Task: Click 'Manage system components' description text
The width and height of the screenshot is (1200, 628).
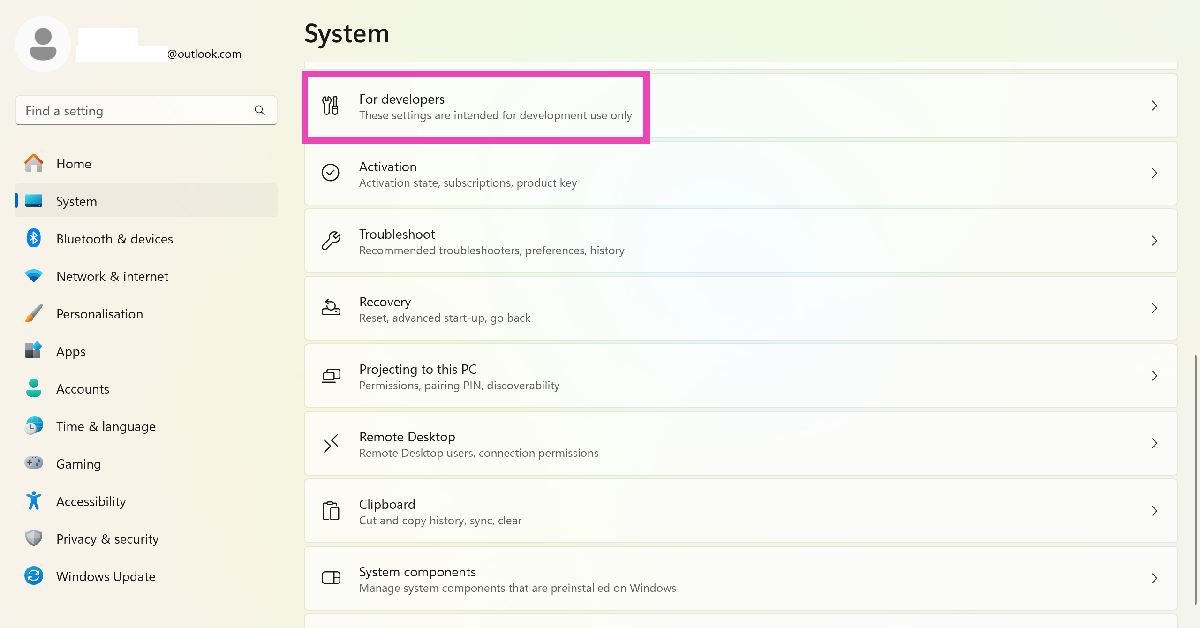Action: click(x=518, y=588)
